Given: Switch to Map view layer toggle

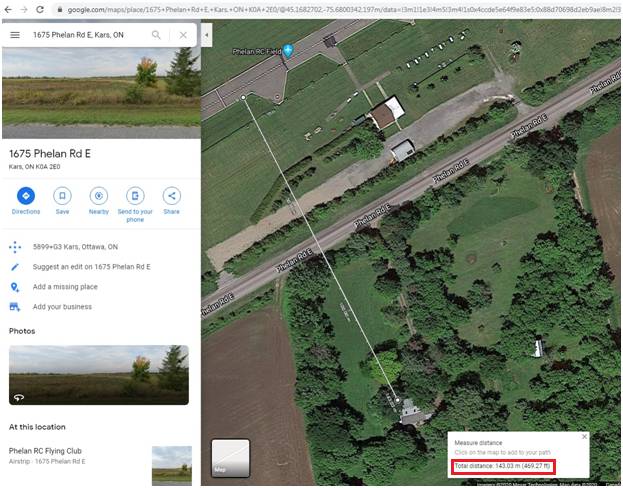Looking at the screenshot, I should click(230, 458).
